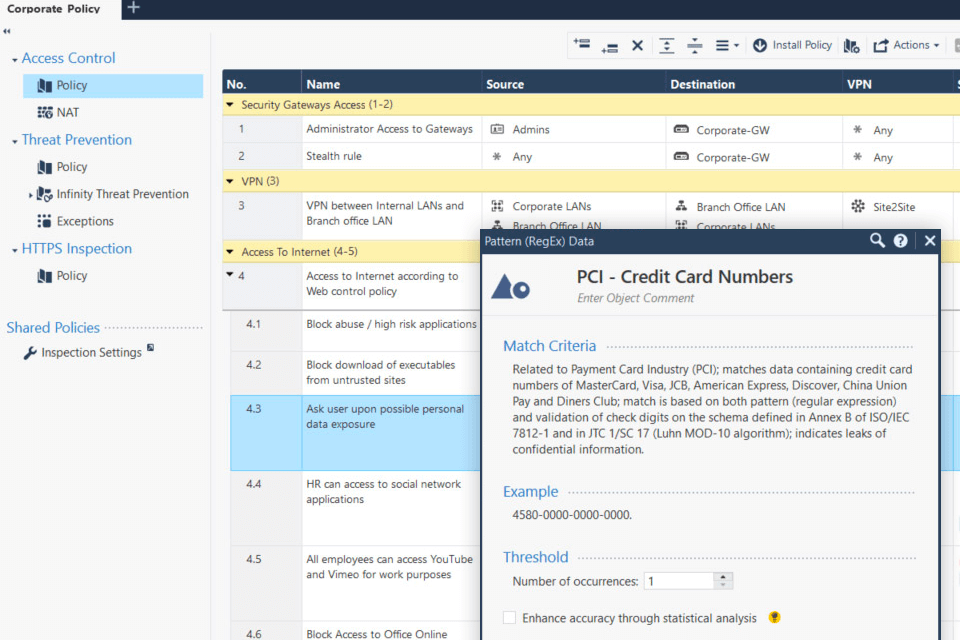
Task: Switch to the Corporate Policy tab
Action: [54, 9]
